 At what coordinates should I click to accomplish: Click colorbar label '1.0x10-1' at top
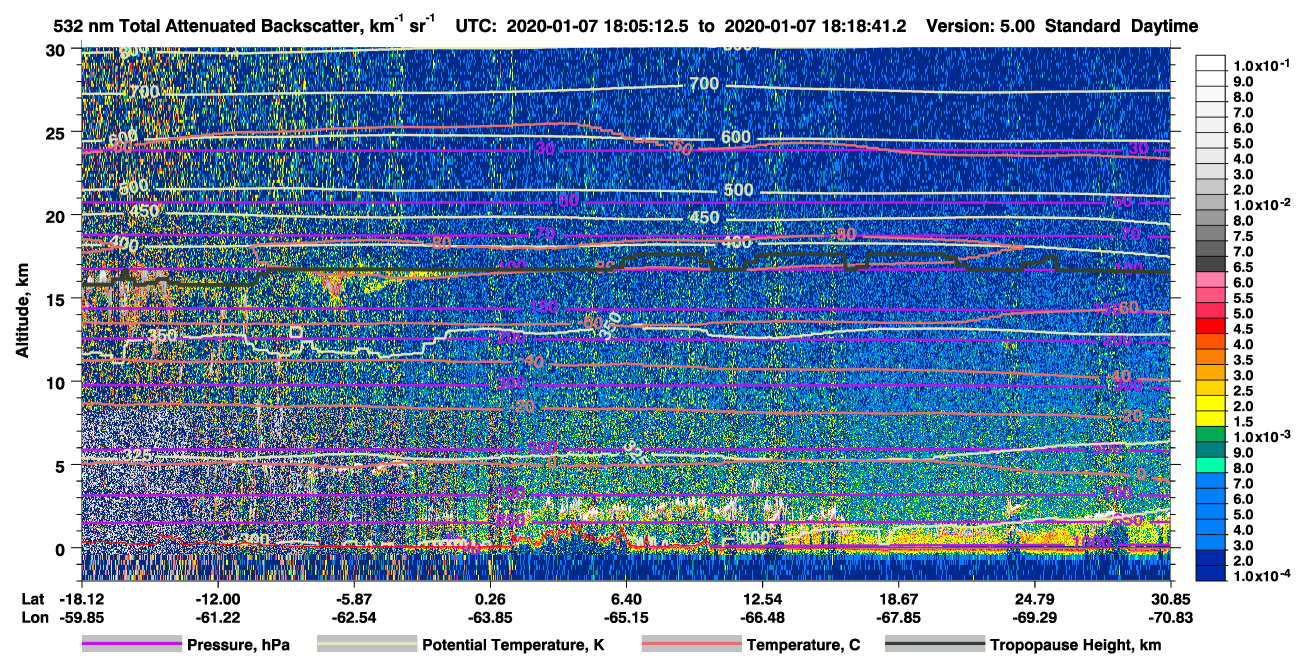[x=1262, y=66]
